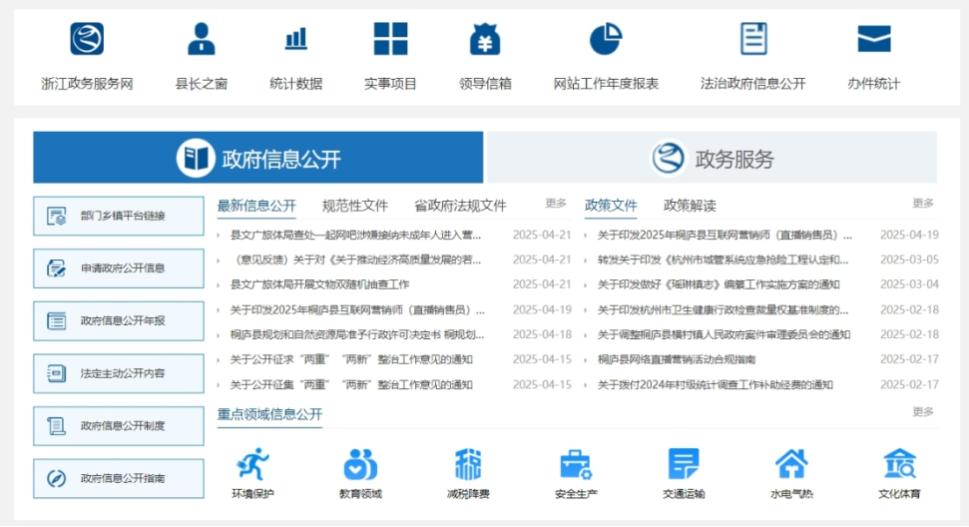Open the 法治政府信息公开 document icon
The width and height of the screenshot is (969, 527).
753,39
